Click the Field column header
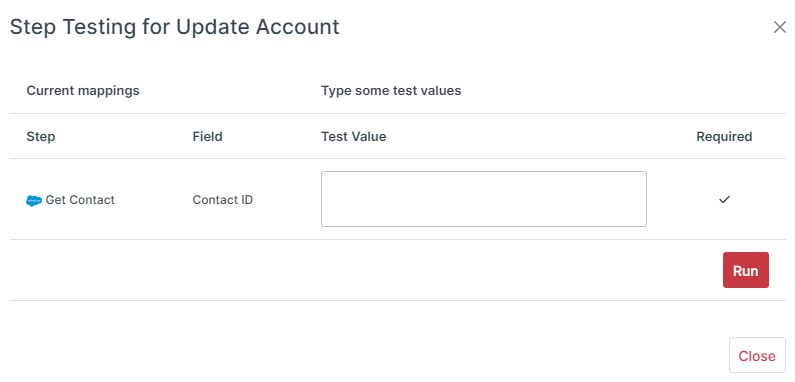 point(207,136)
